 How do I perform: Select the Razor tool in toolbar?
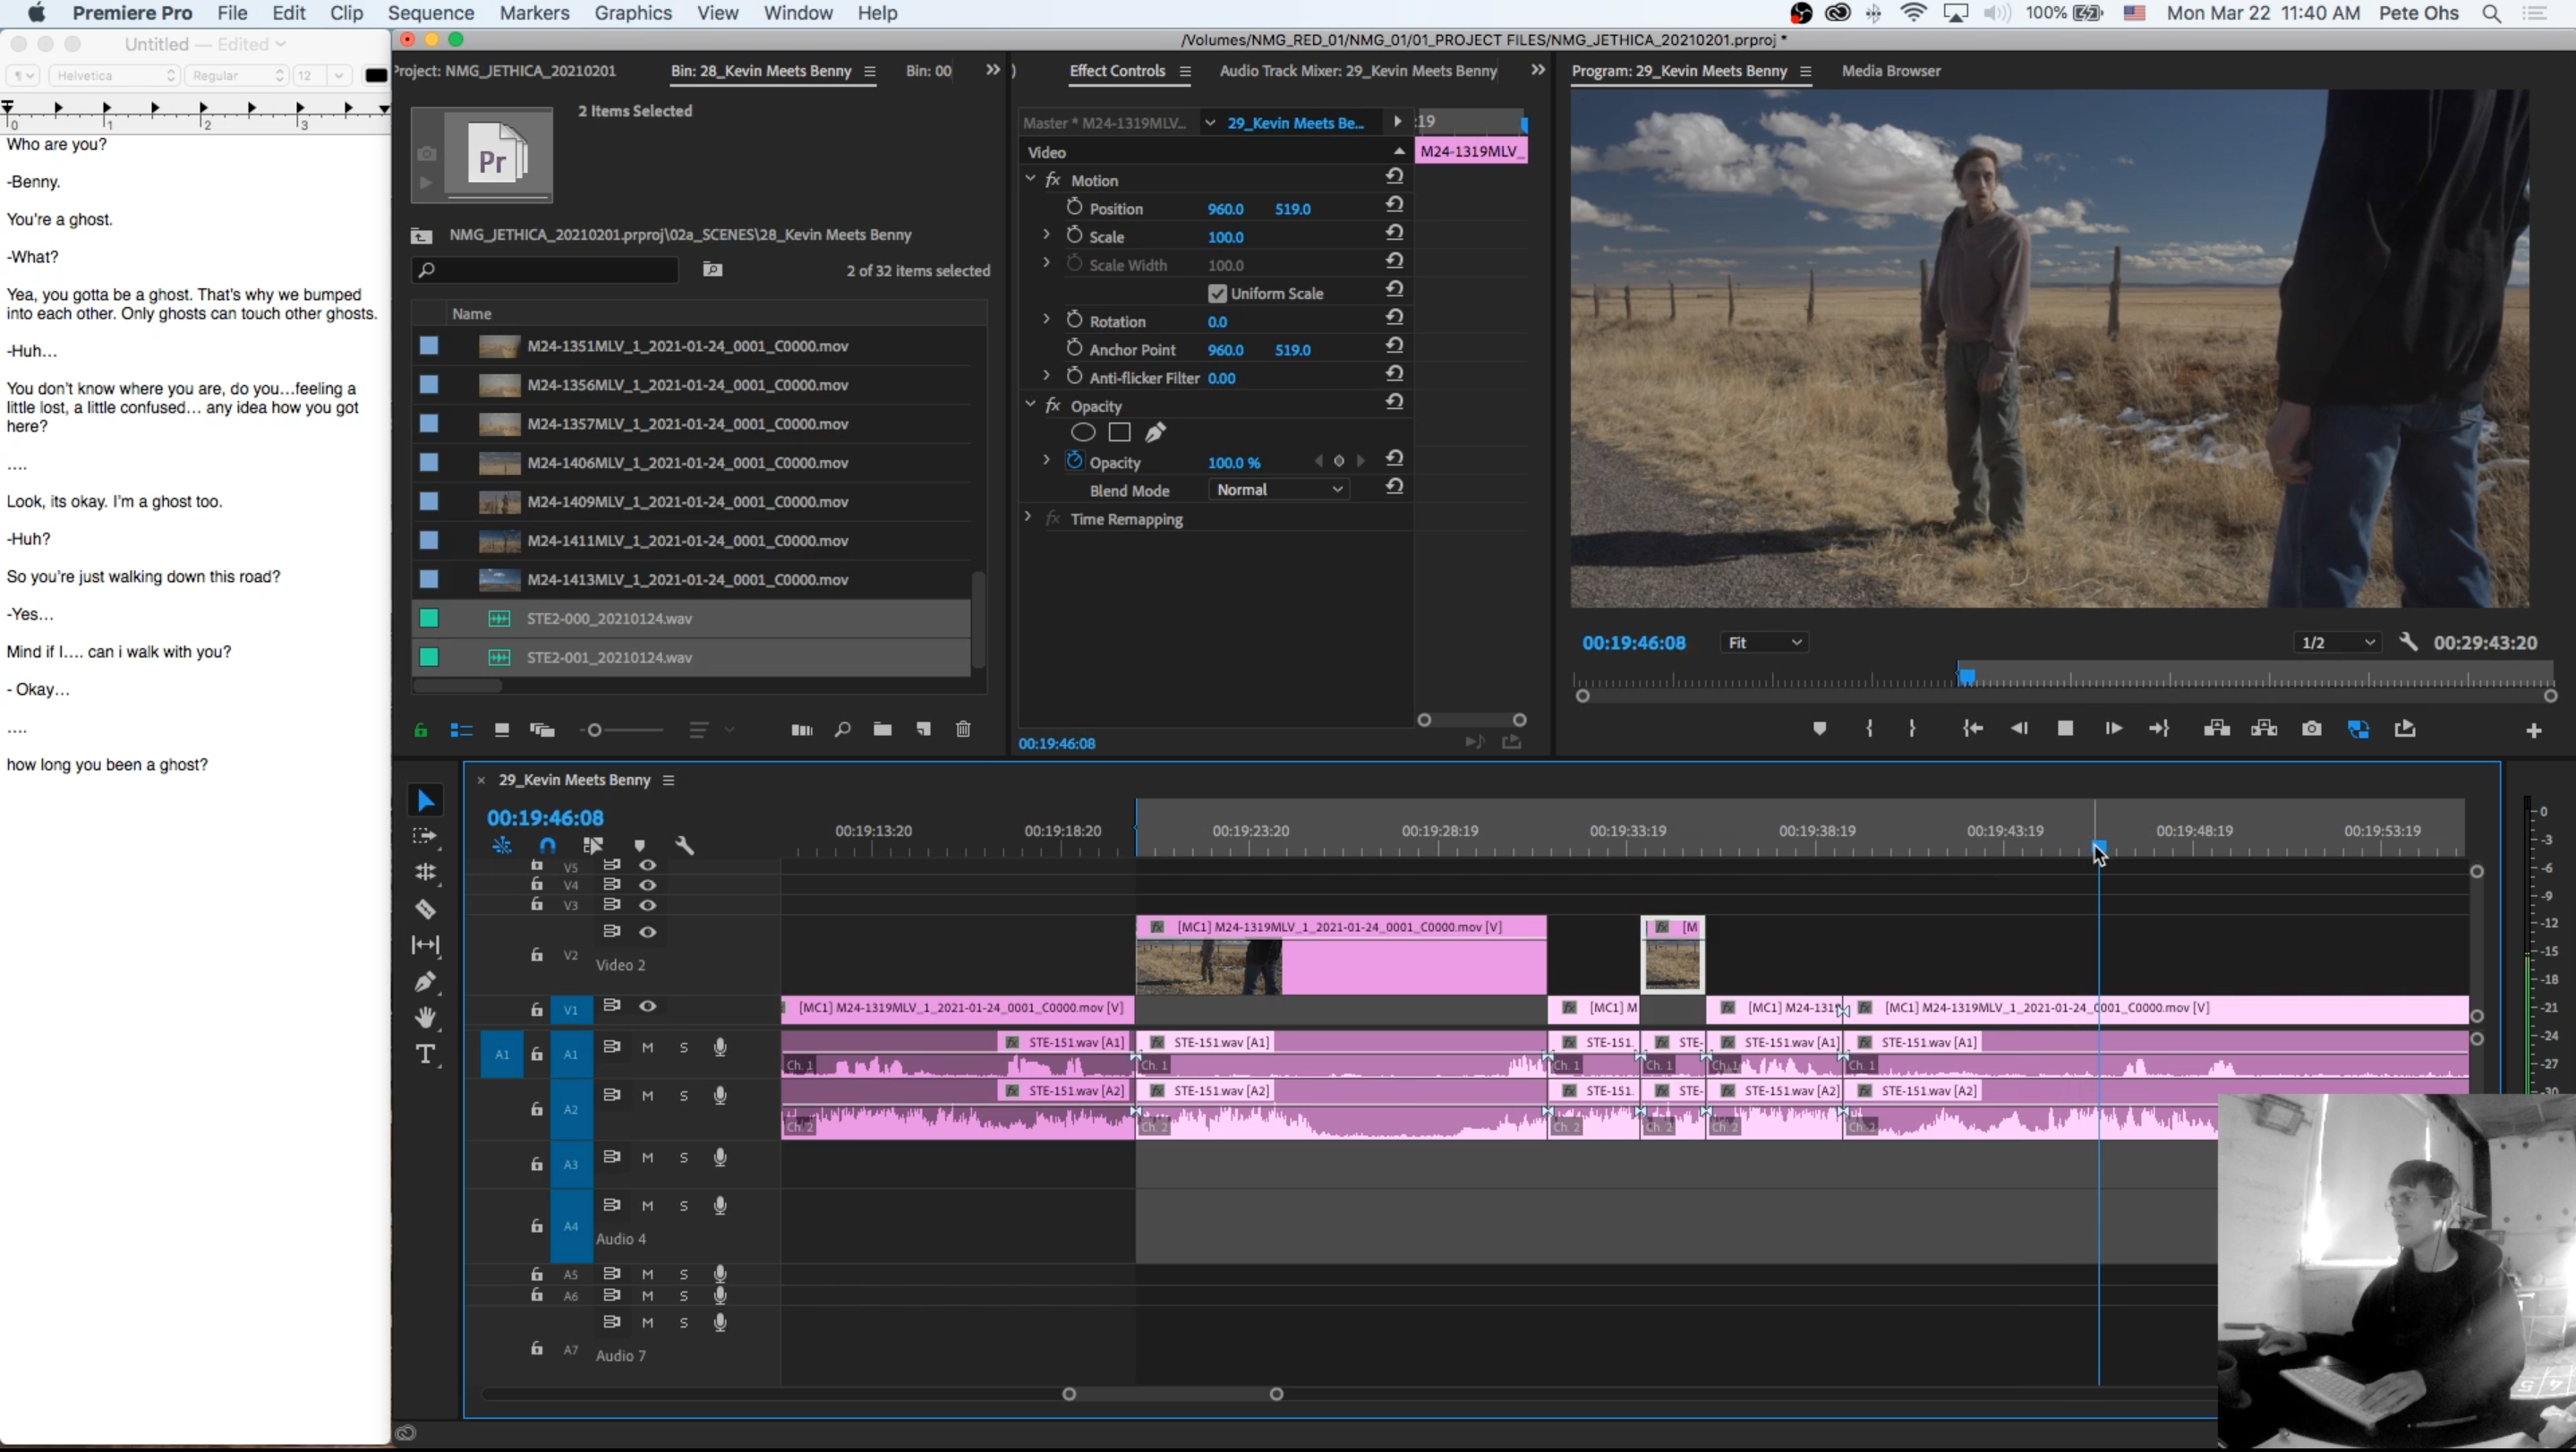coord(424,908)
